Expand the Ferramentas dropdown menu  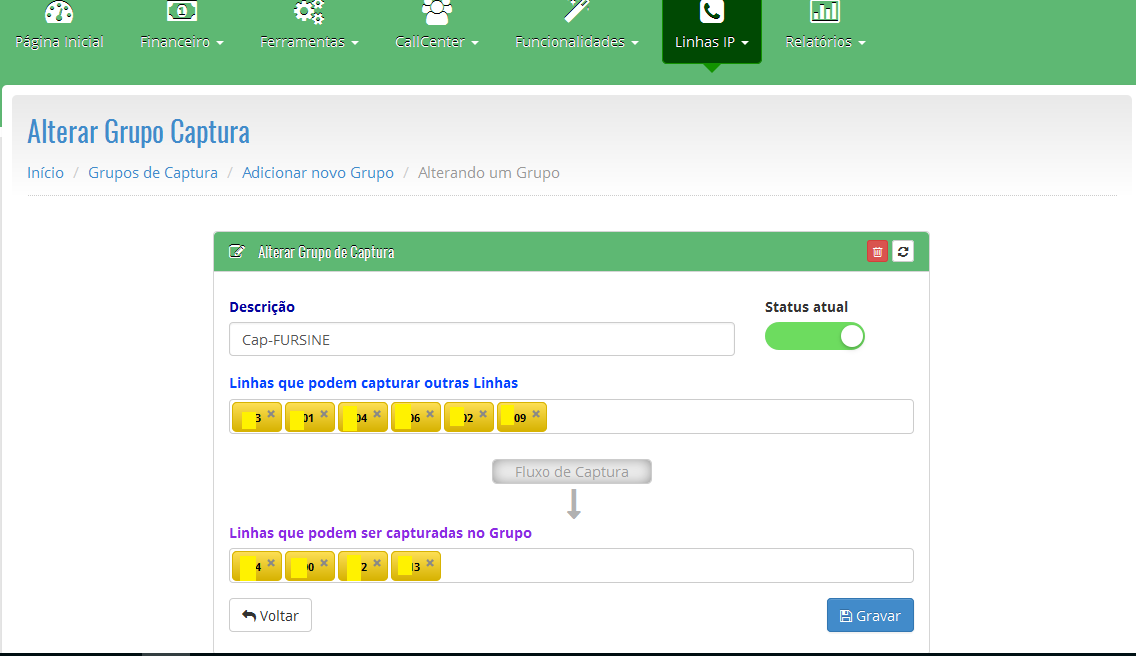click(x=309, y=42)
